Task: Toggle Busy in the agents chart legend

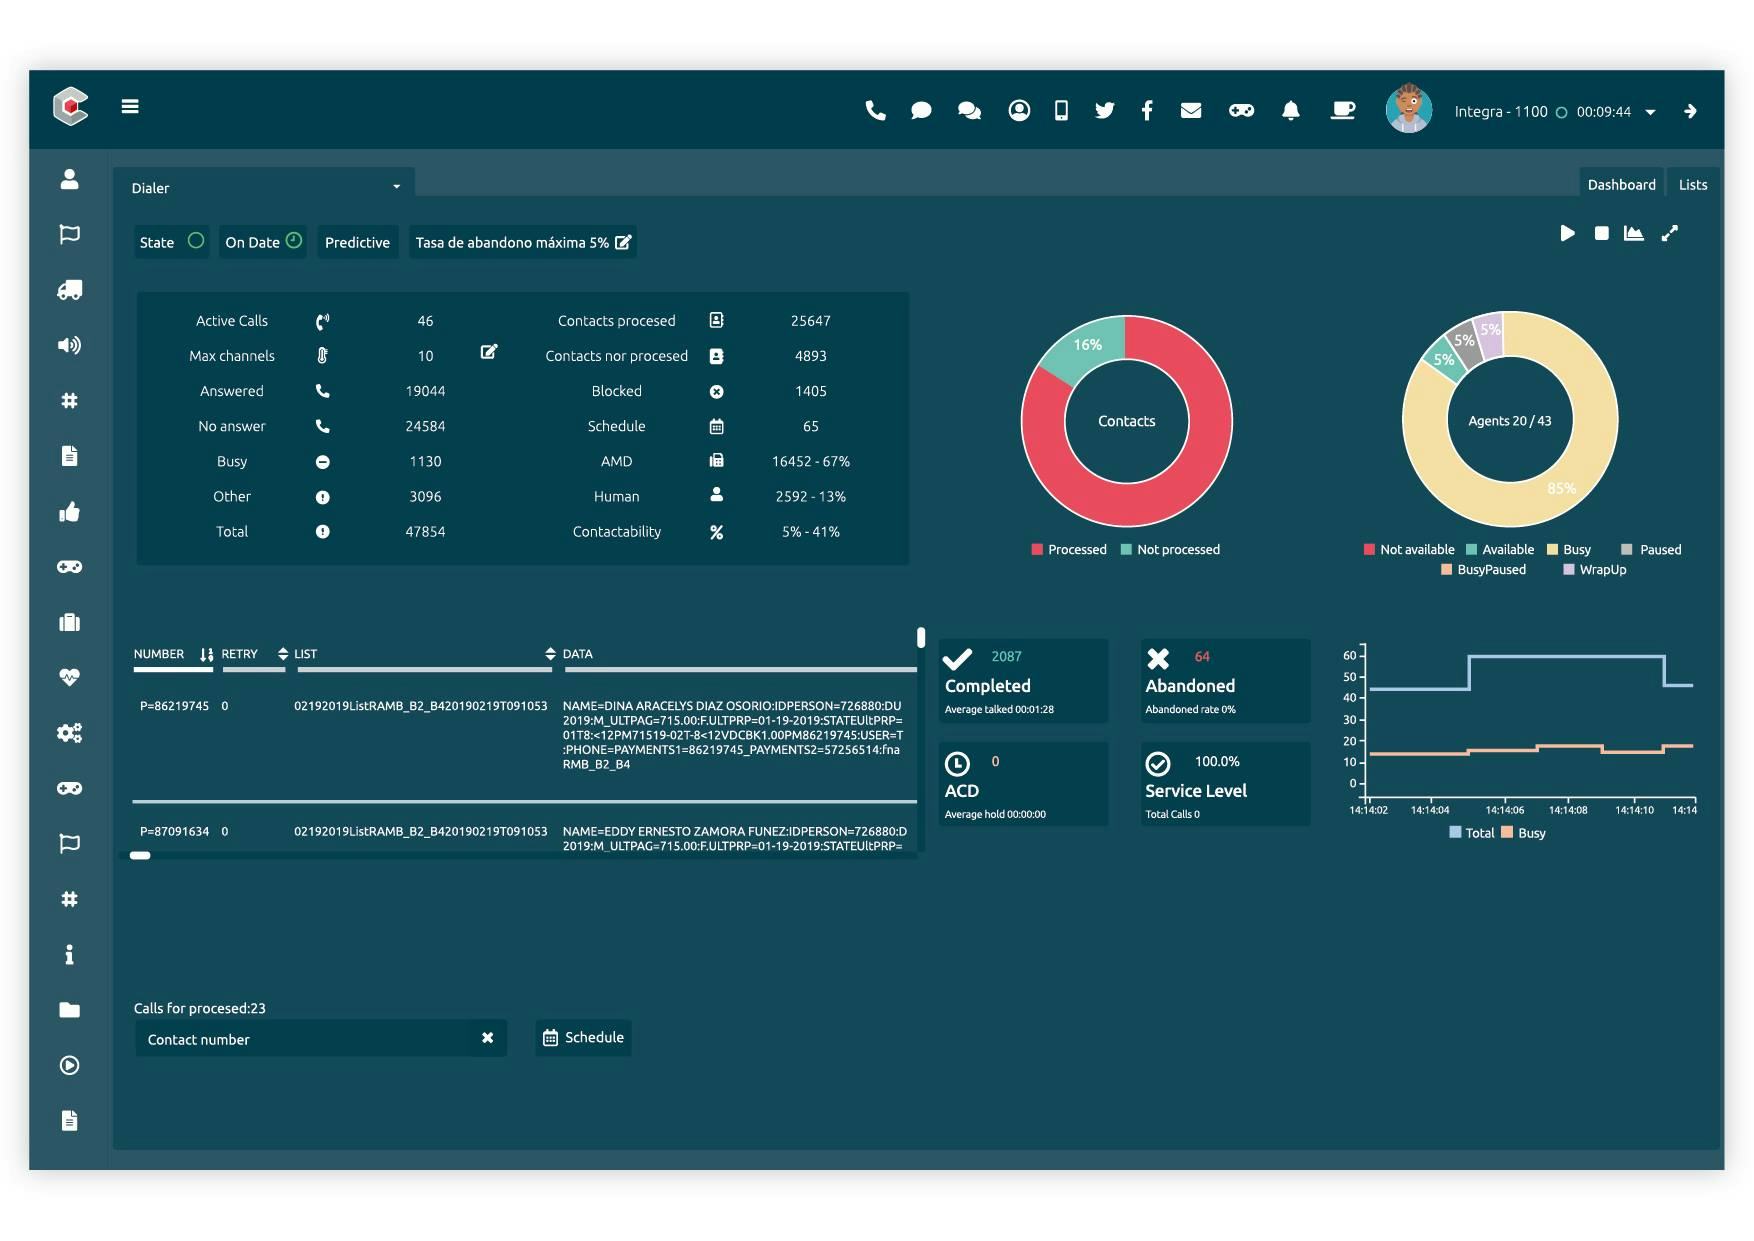Action: point(1572,549)
